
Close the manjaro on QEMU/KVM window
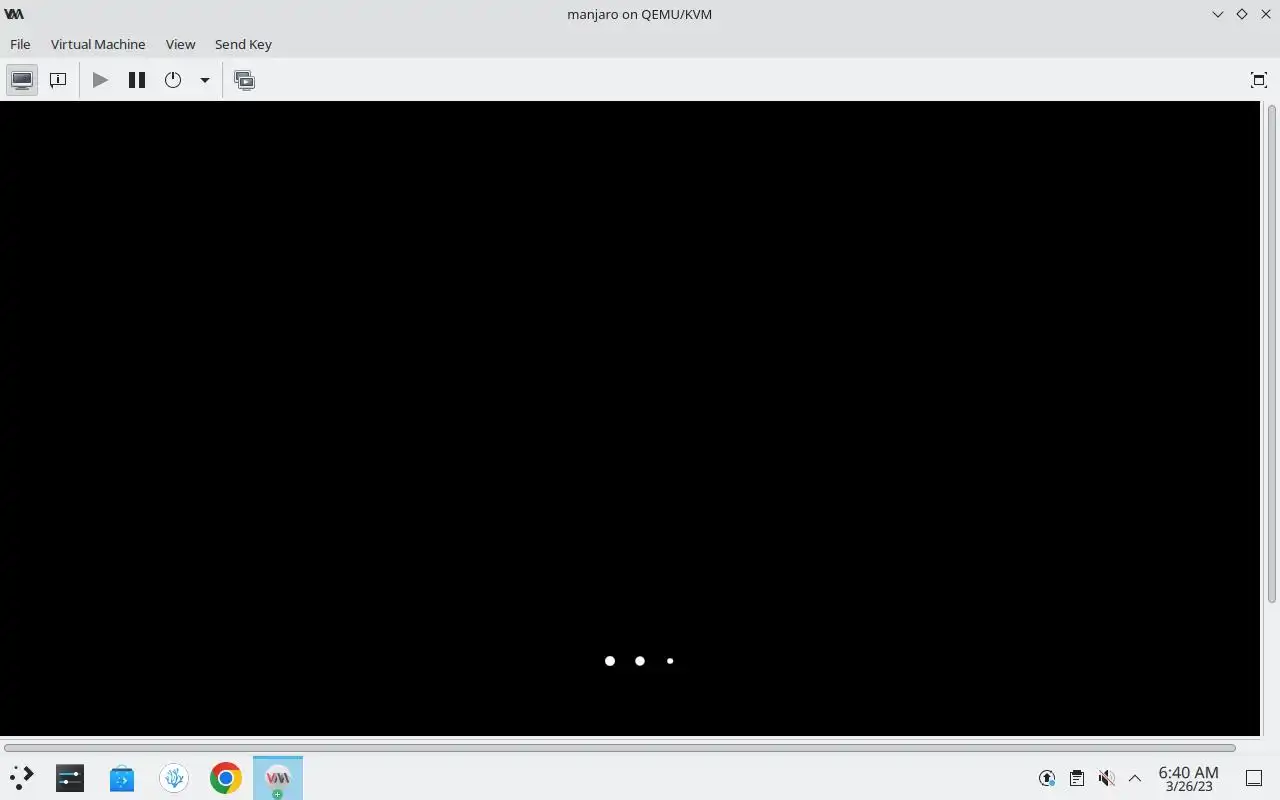[1266, 14]
